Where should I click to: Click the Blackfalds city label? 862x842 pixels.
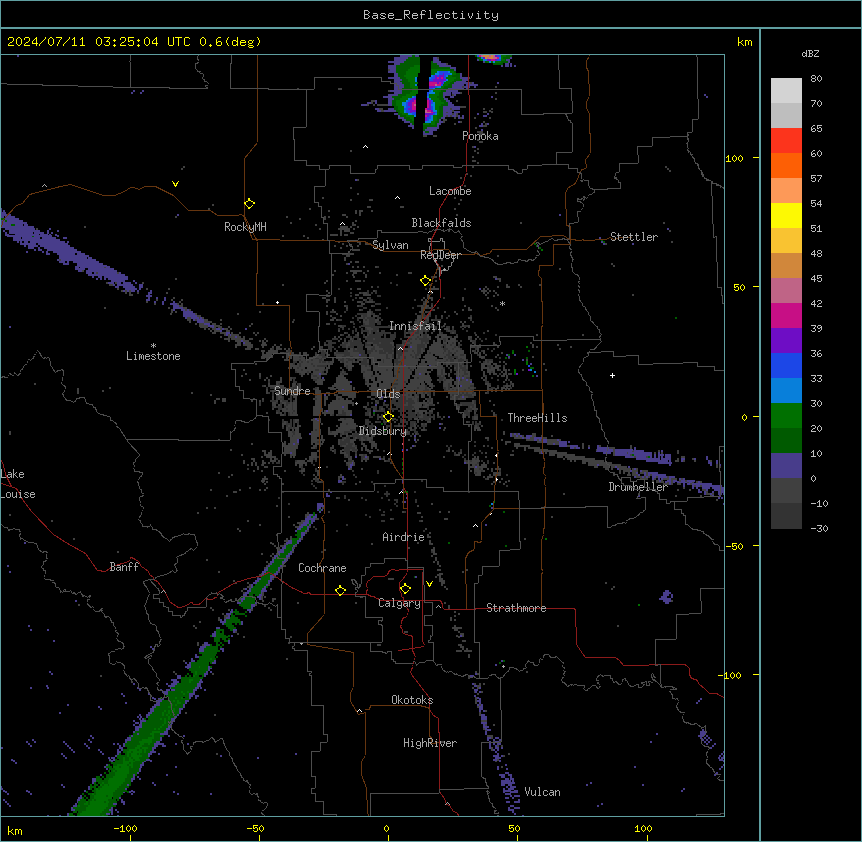(x=441, y=223)
